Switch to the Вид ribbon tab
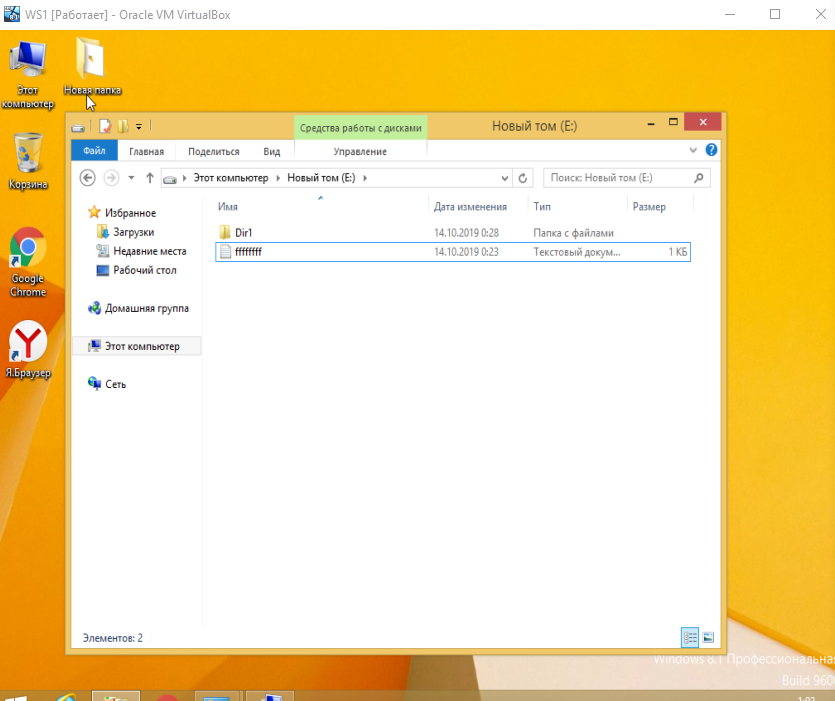This screenshot has height=701, width=835. point(271,151)
